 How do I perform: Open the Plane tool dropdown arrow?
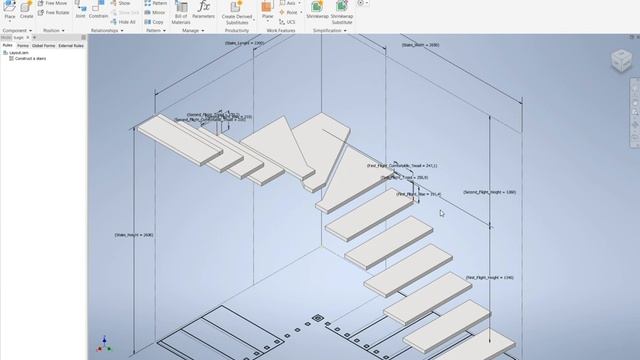tap(267, 21)
